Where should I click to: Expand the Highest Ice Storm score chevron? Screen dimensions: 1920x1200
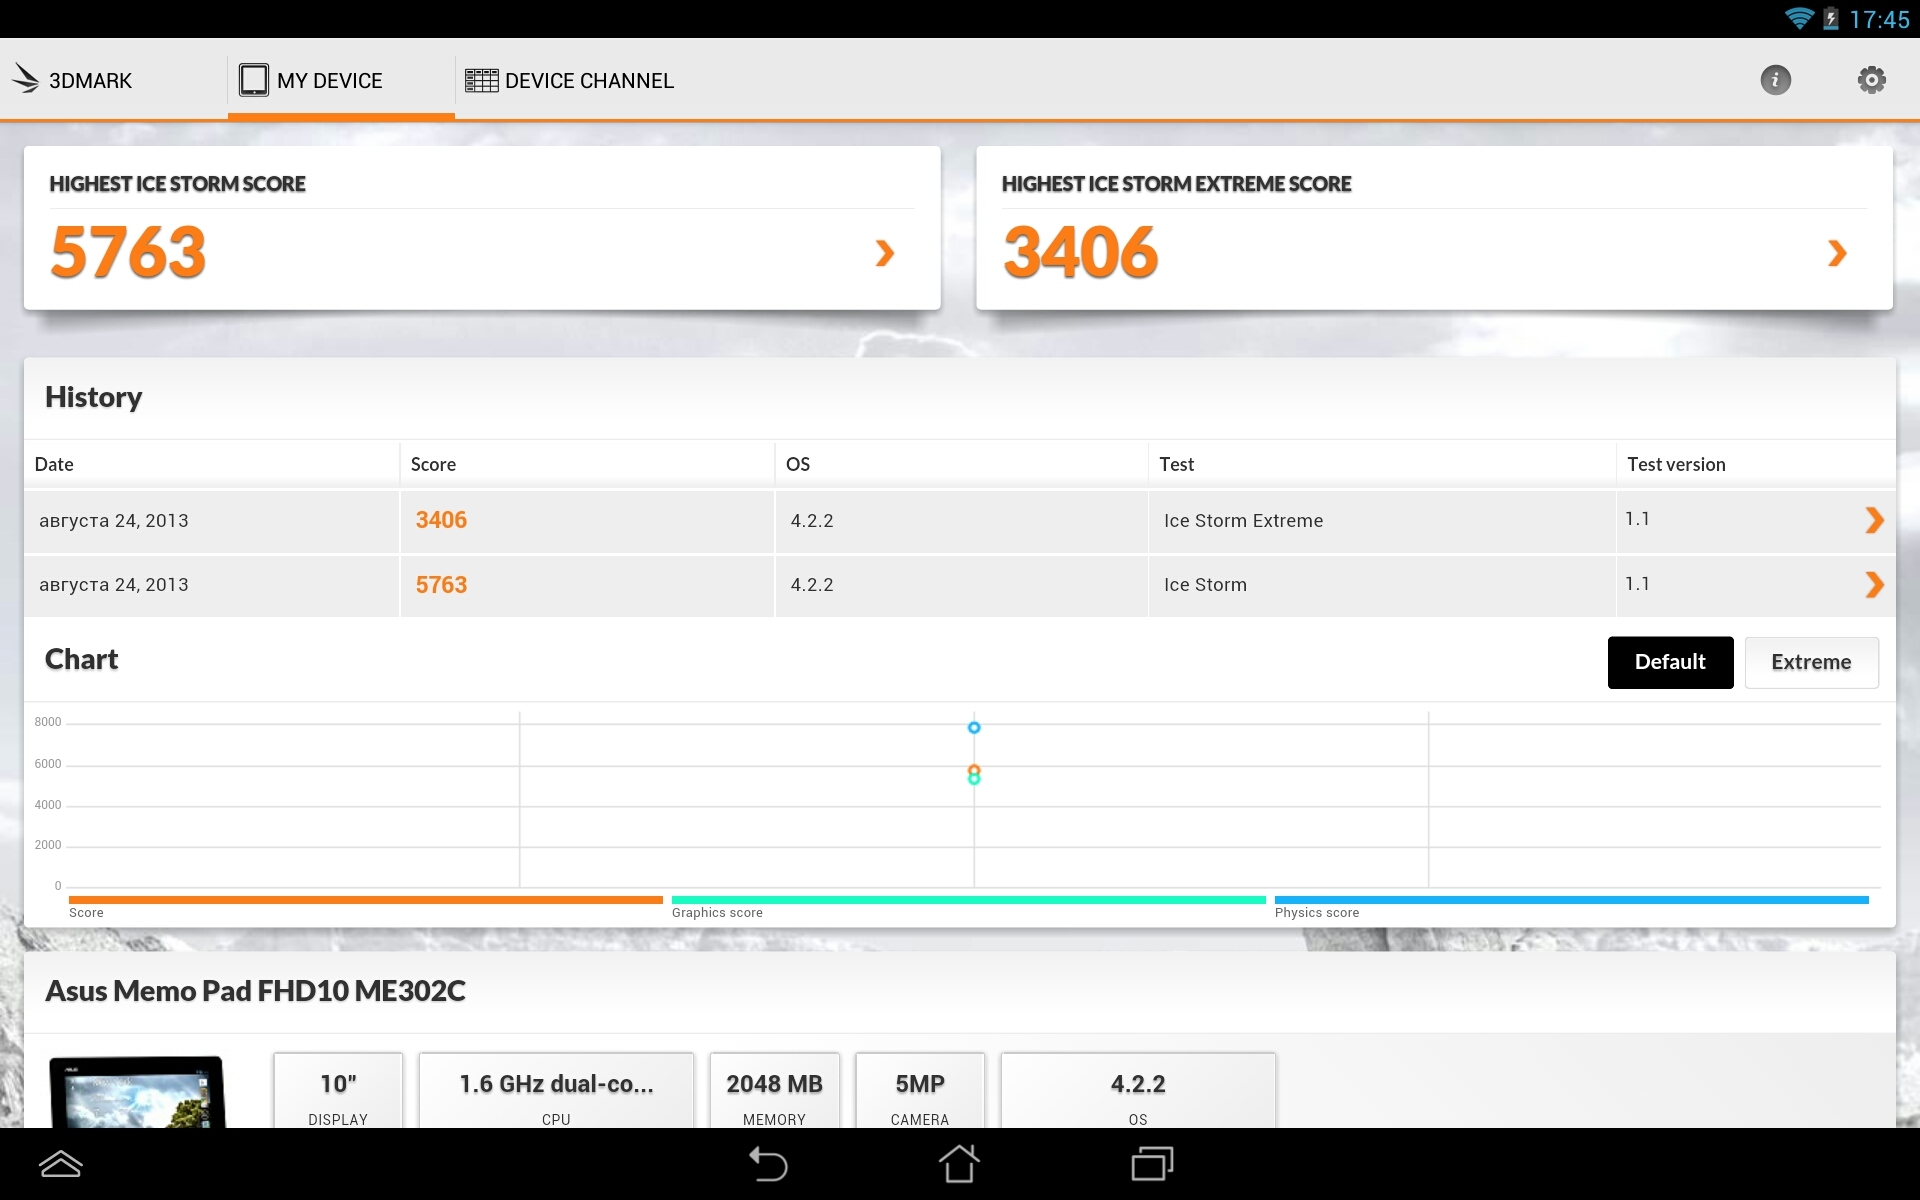tap(884, 253)
